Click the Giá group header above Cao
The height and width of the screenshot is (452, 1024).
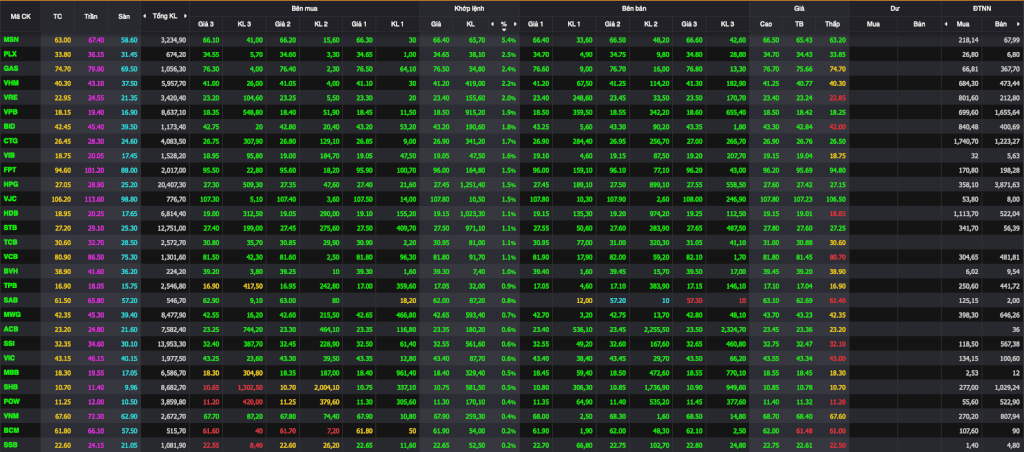click(799, 8)
